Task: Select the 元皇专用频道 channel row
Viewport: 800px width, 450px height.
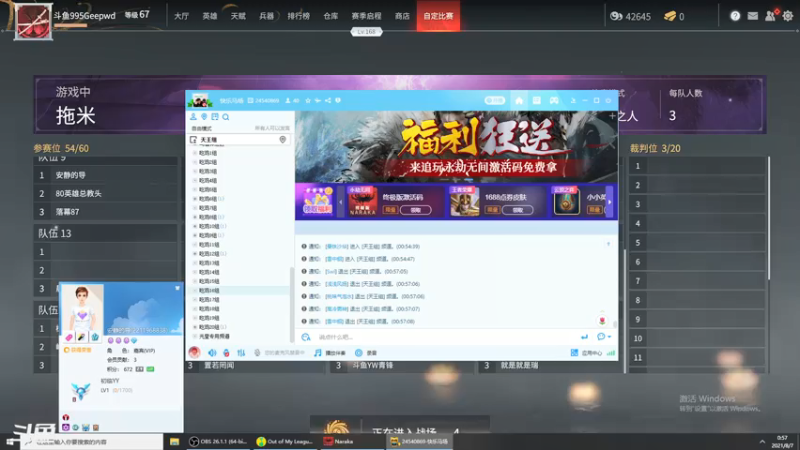Action: tap(239, 336)
